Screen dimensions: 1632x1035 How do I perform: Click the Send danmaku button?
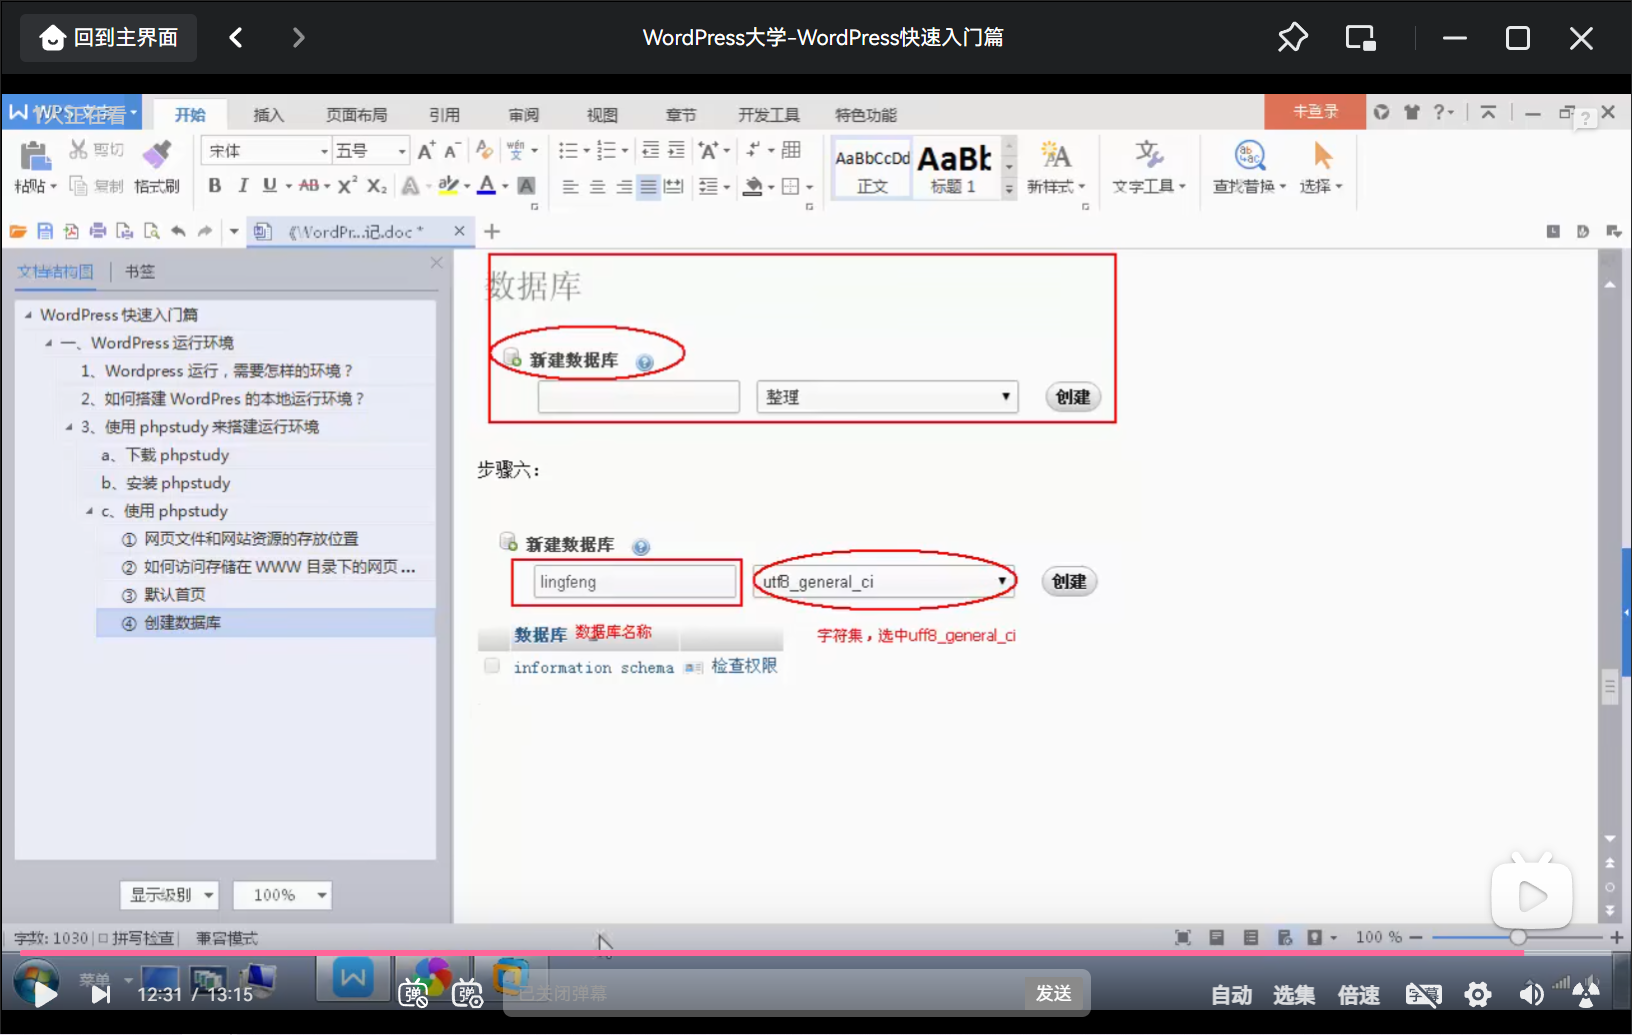pyautogui.click(x=1054, y=993)
